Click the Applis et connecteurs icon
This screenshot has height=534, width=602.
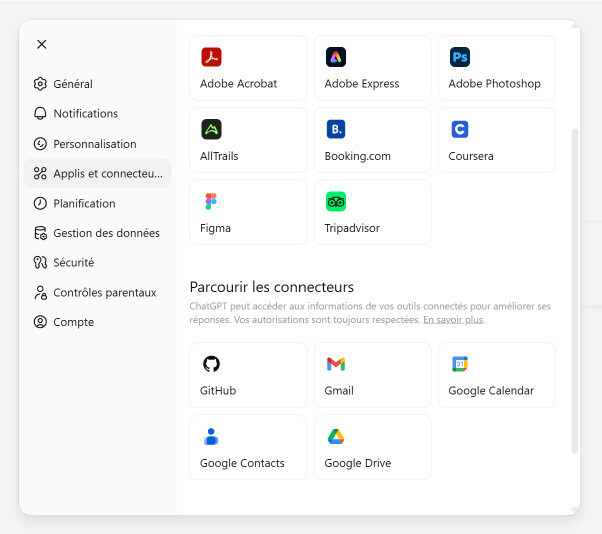click(x=40, y=173)
